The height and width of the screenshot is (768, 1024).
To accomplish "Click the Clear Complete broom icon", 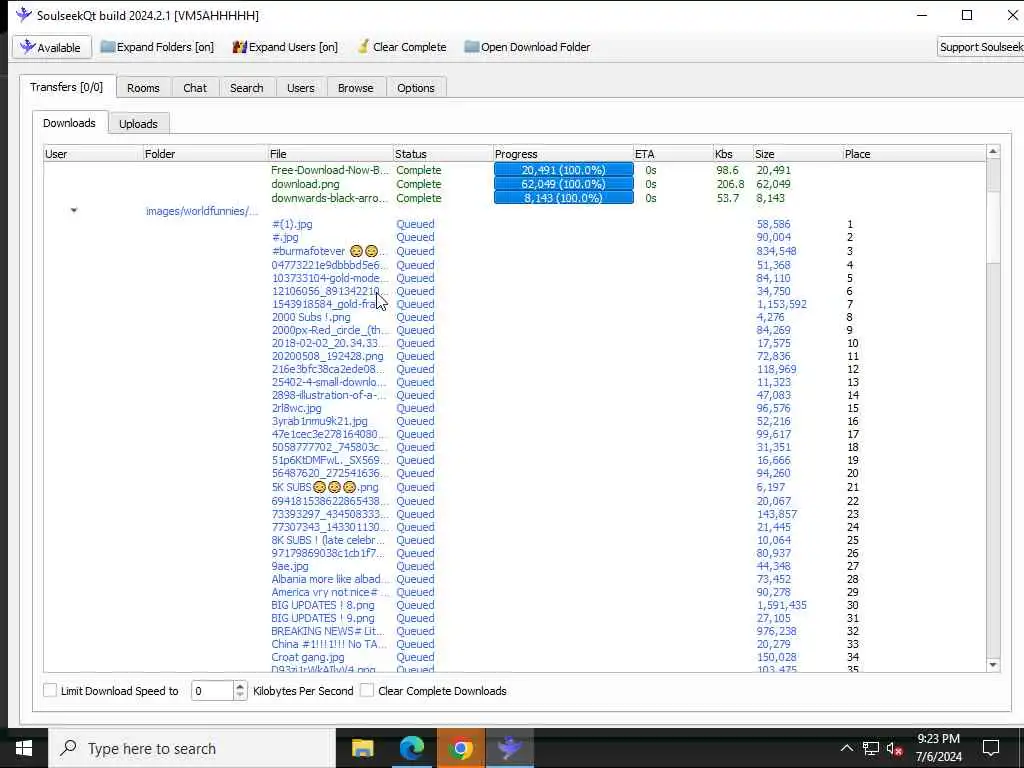I will click(363, 47).
